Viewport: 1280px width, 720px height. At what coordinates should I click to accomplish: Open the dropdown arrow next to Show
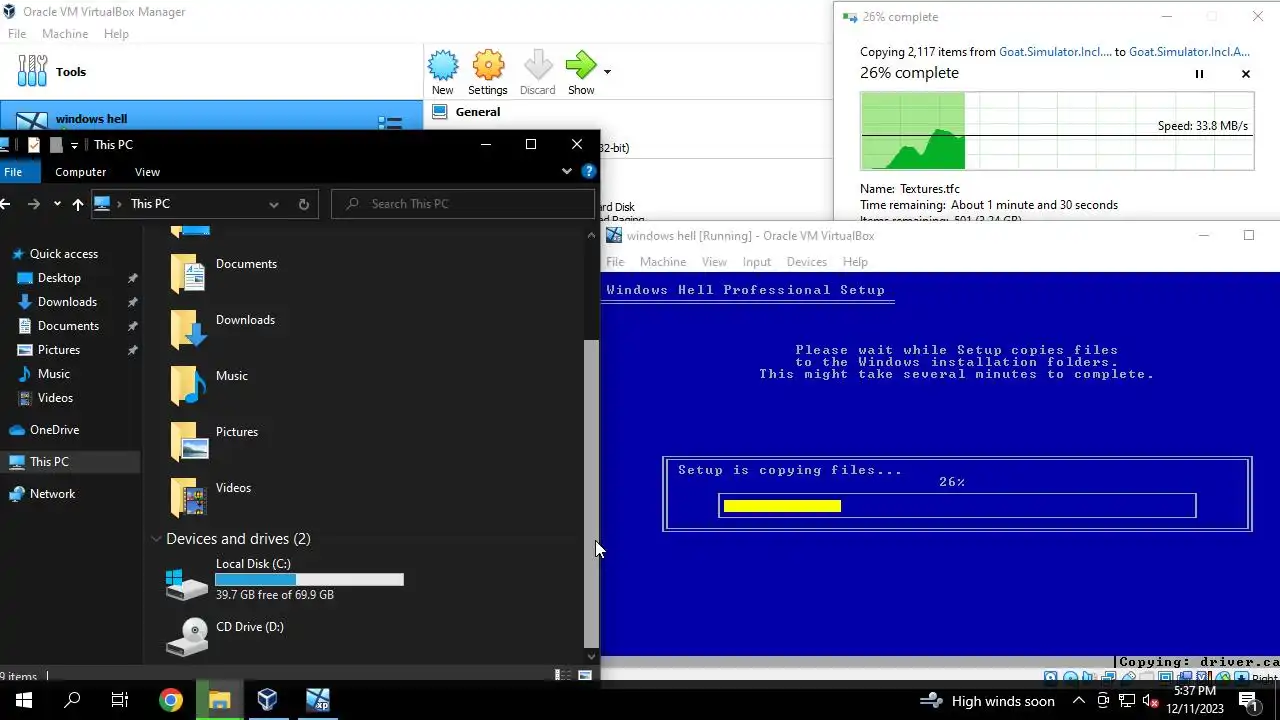pyautogui.click(x=607, y=72)
